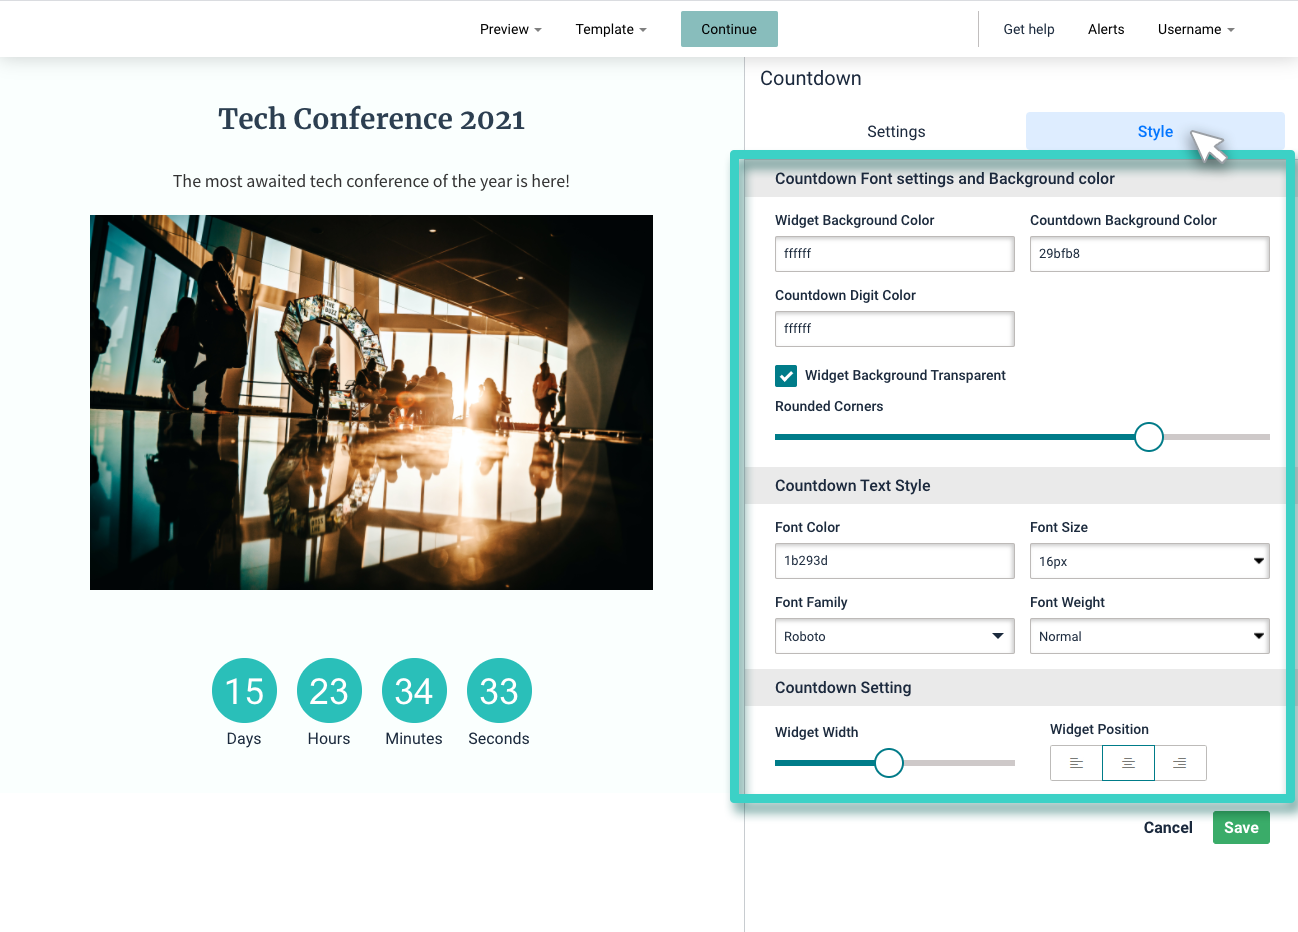Open the Get help link
Image resolution: width=1298 pixels, height=932 pixels.
[1029, 29]
